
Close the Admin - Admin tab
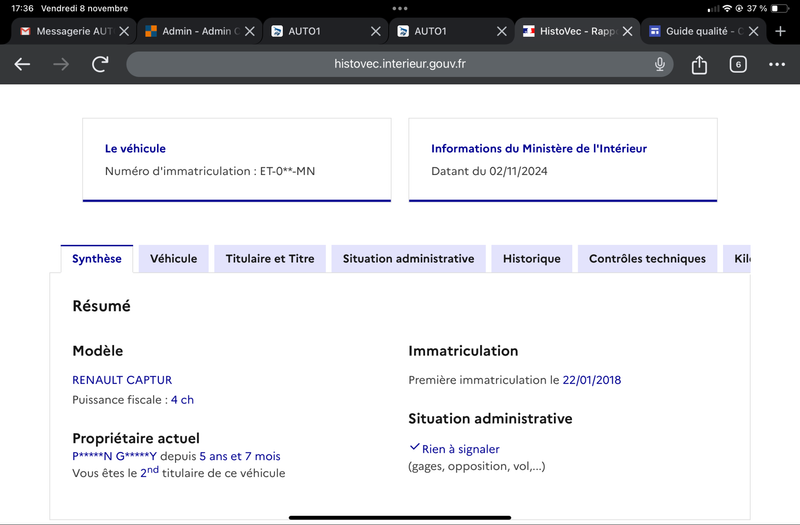(x=250, y=32)
